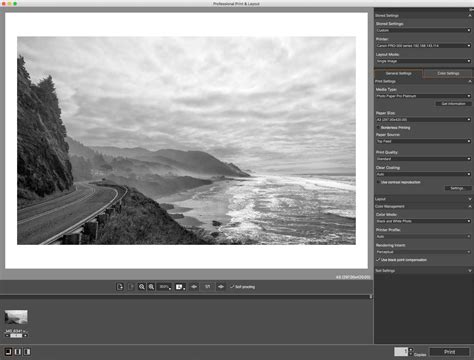Adjust Copies count with stepper arrows
Screen dimensions: 474x360
pyautogui.click(x=411, y=351)
